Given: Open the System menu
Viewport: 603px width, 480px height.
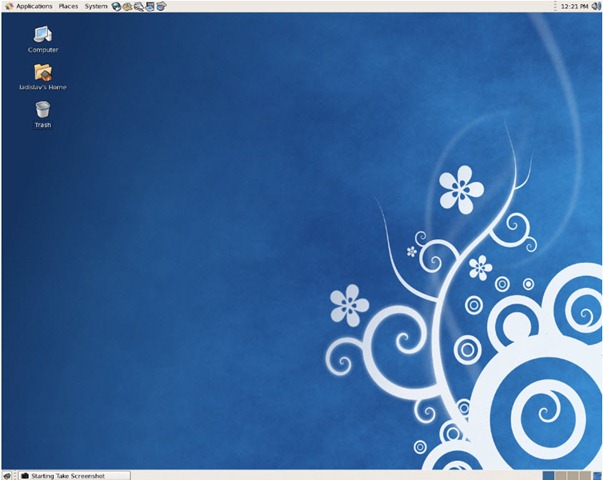Looking at the screenshot, I should (x=96, y=6).
